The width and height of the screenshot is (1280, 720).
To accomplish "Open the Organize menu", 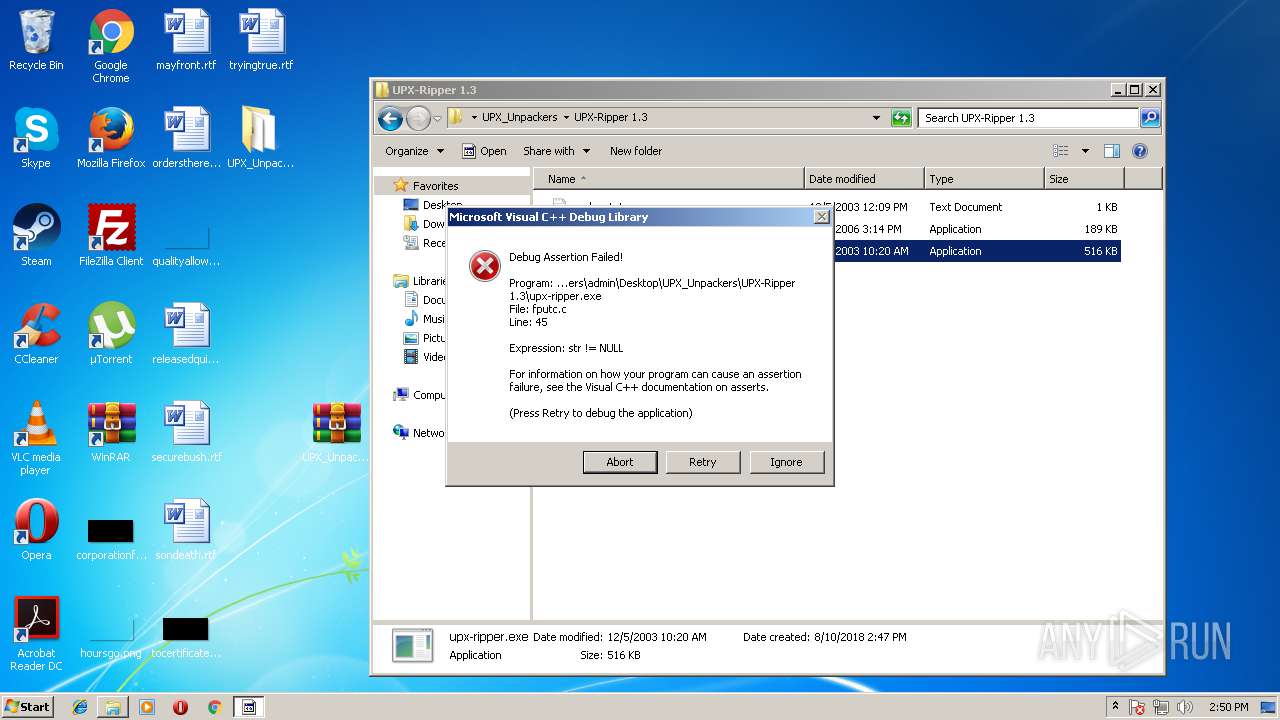I will 414,151.
